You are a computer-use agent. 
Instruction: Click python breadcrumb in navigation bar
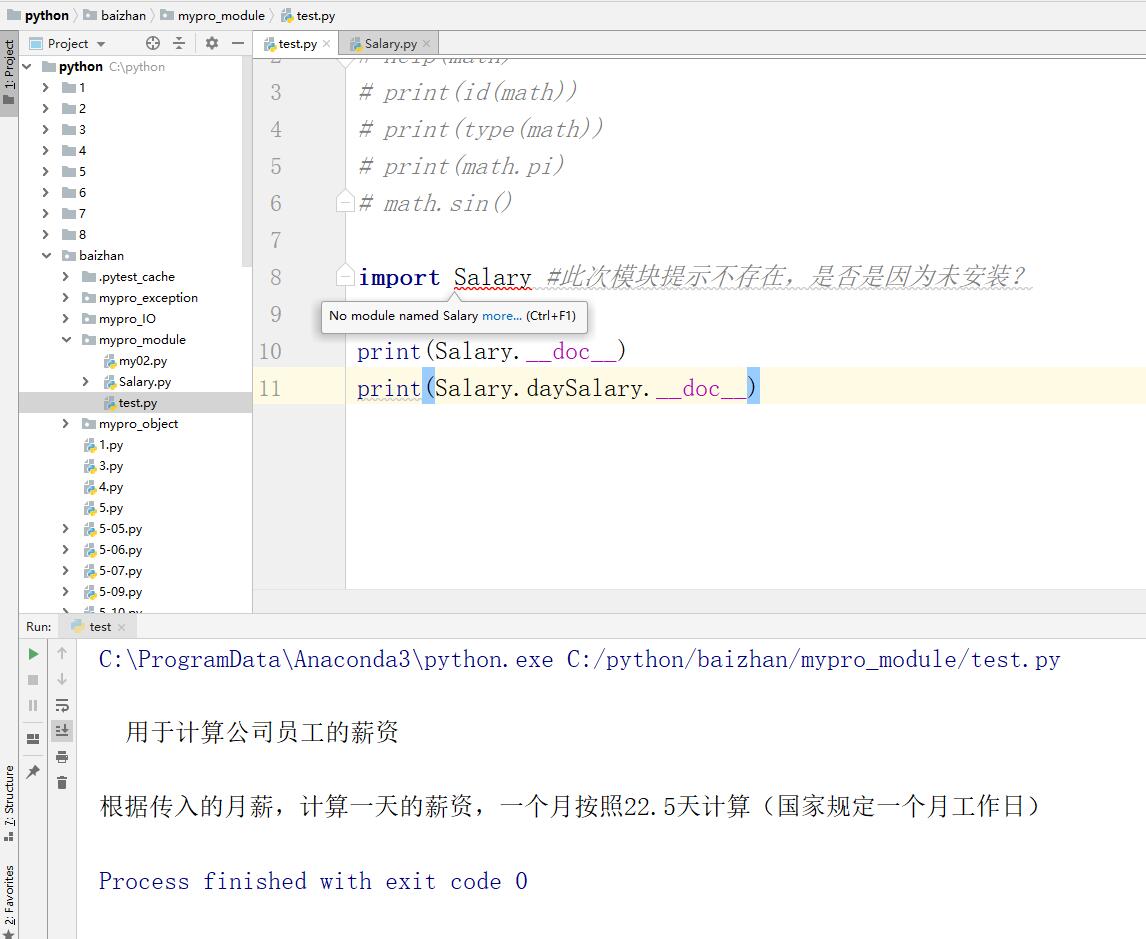click(x=38, y=15)
